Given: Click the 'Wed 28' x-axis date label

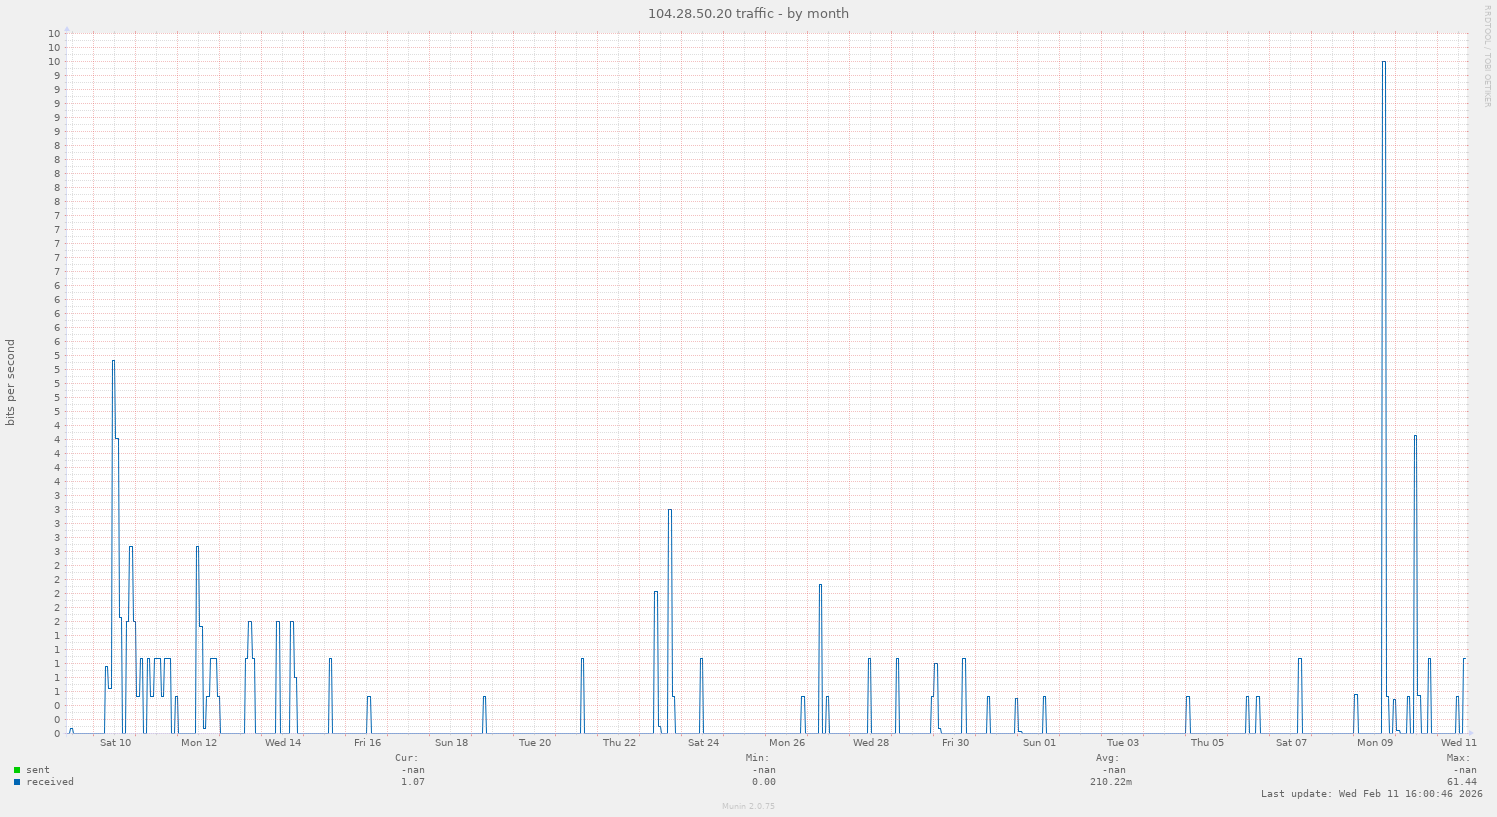Looking at the screenshot, I should pyautogui.click(x=871, y=743).
